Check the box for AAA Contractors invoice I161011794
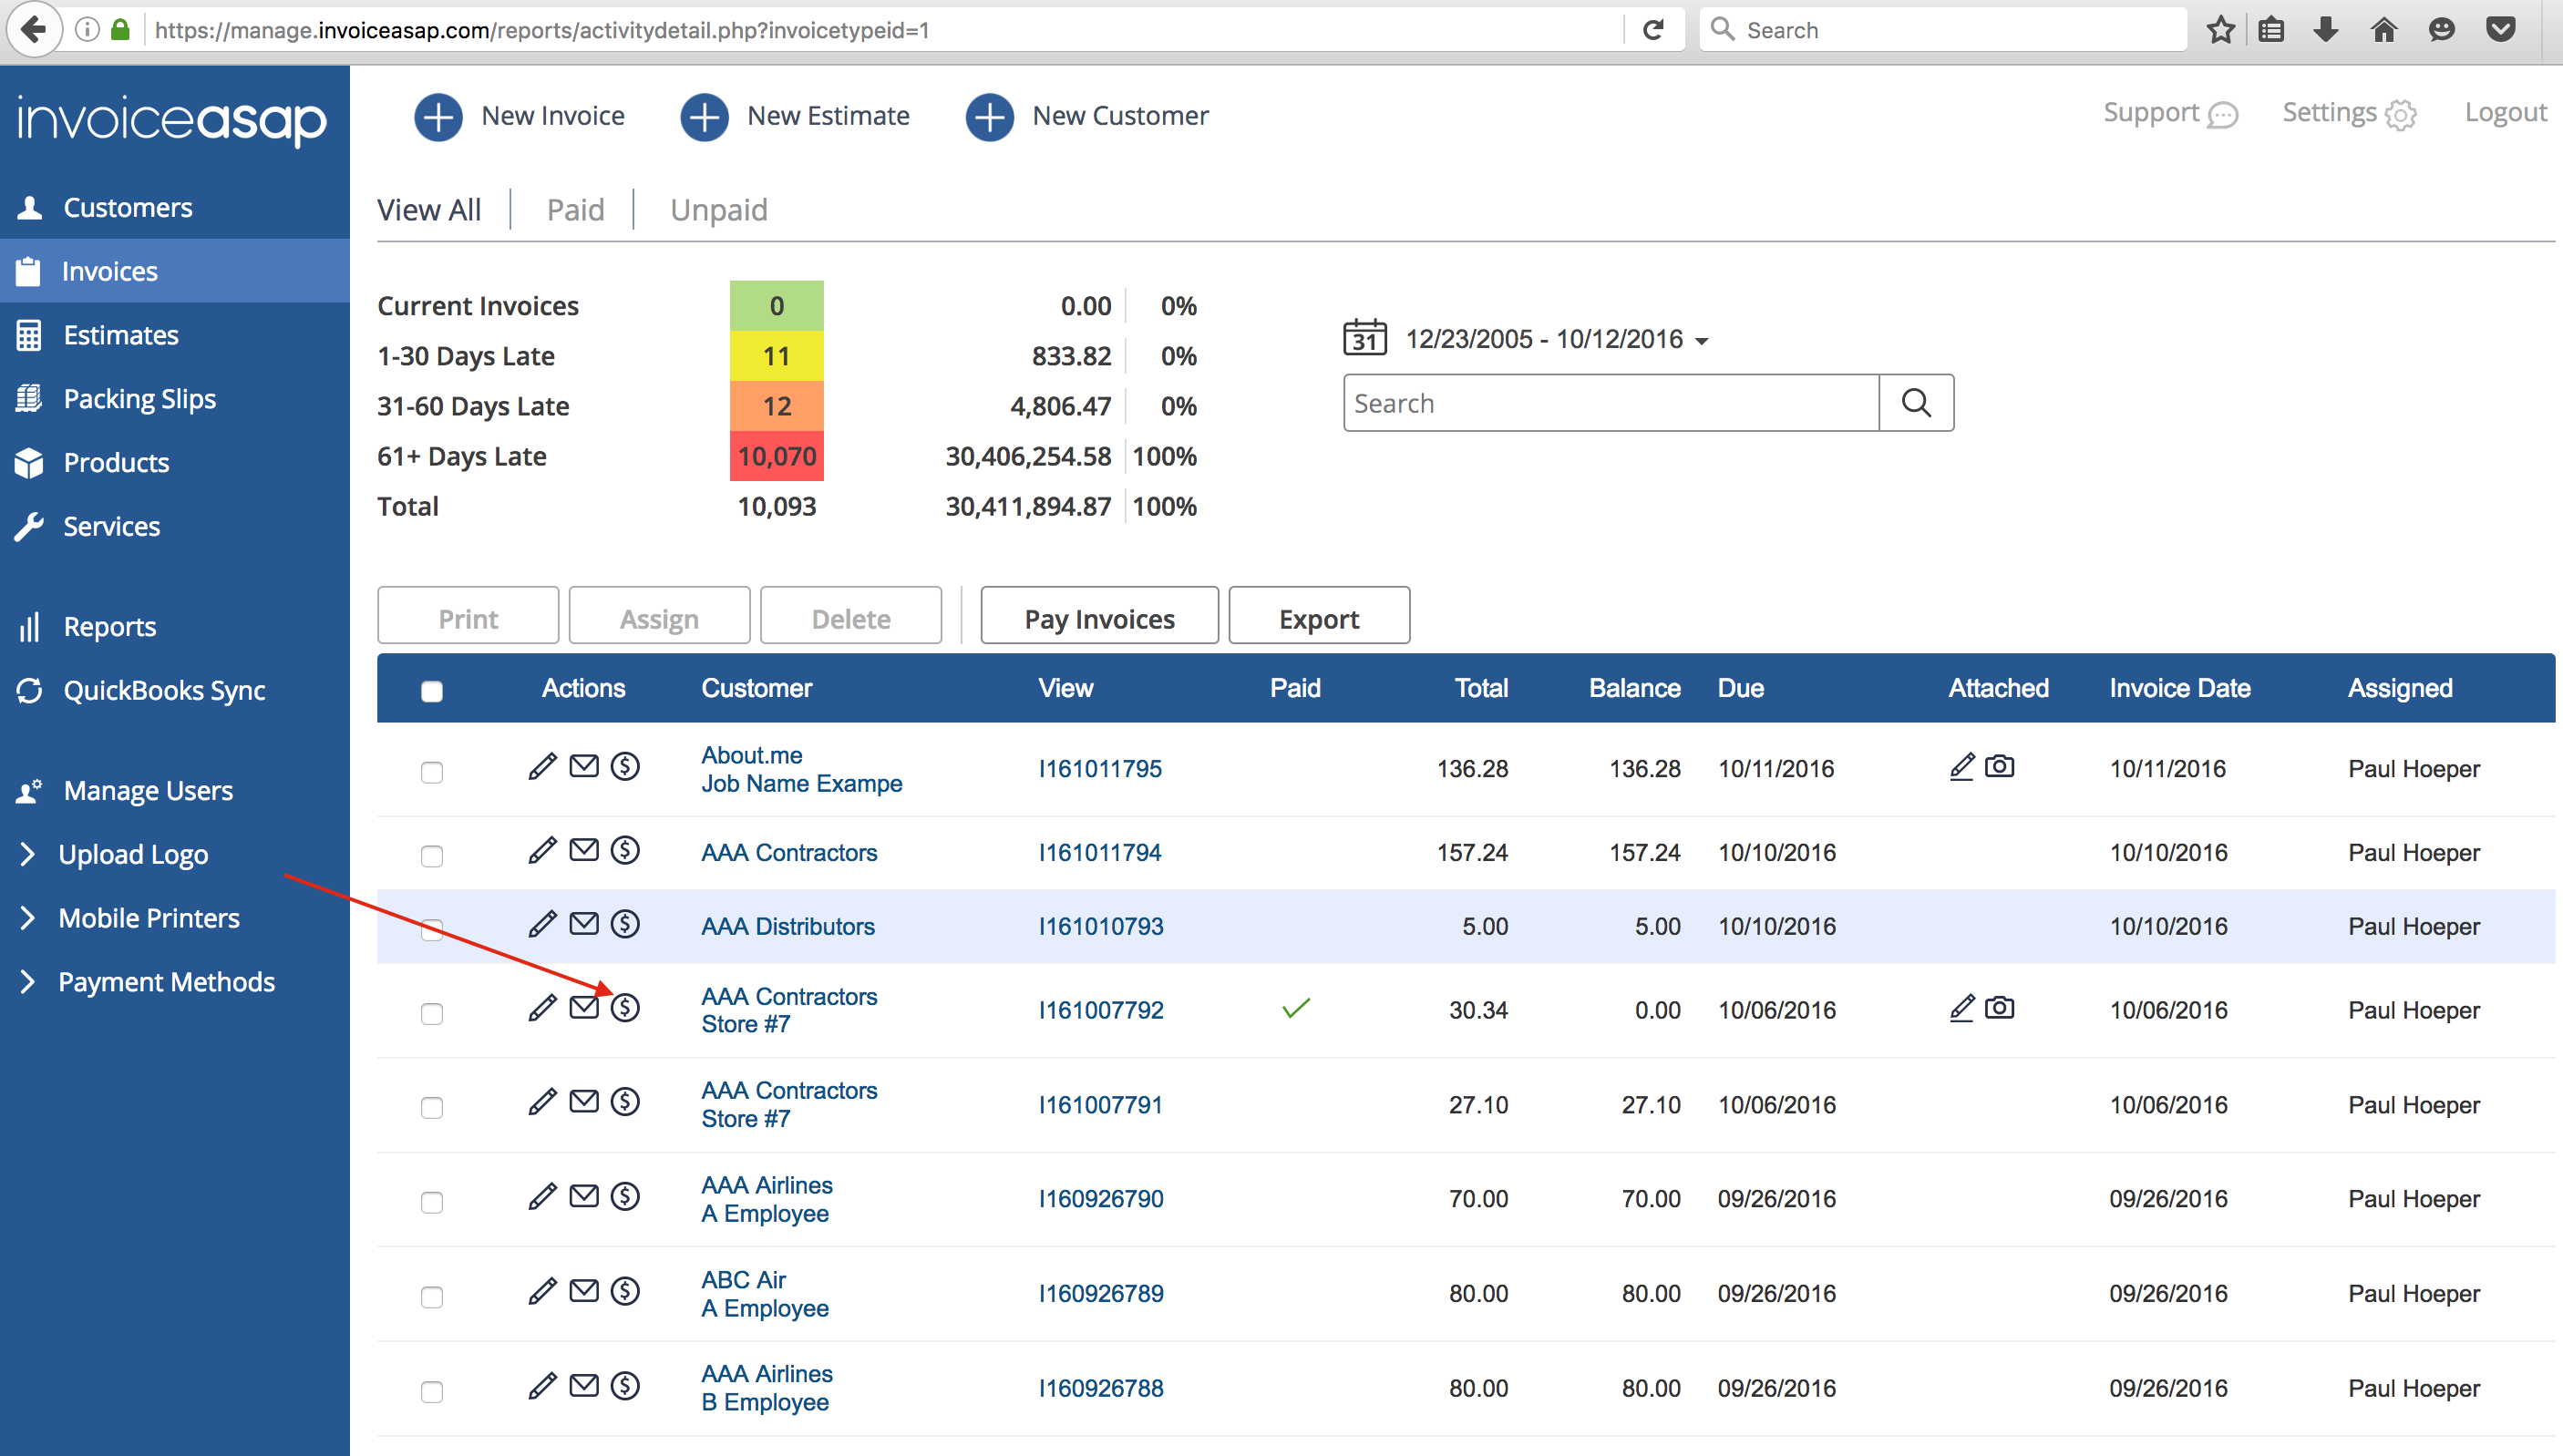The height and width of the screenshot is (1456, 2563). (x=432, y=856)
